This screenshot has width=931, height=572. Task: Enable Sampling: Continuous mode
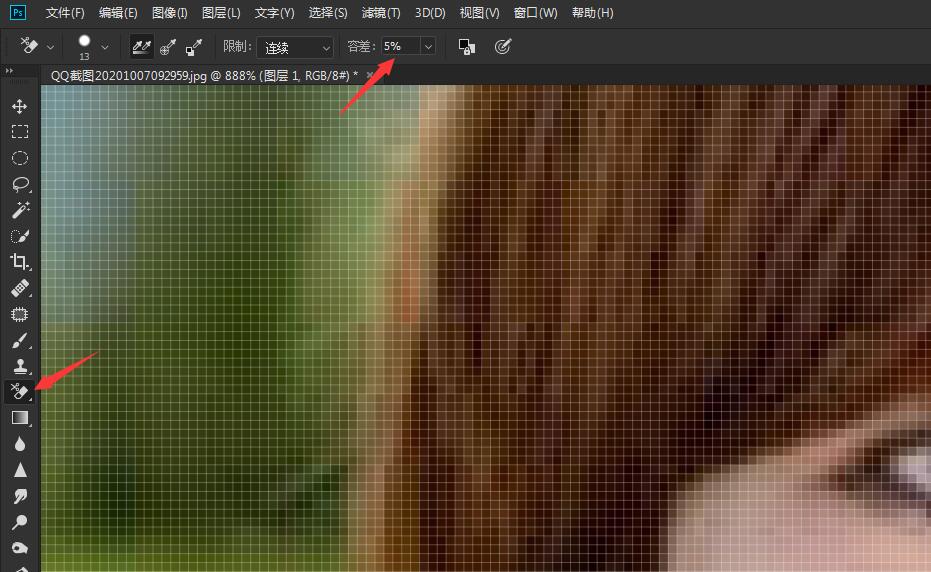(141, 46)
